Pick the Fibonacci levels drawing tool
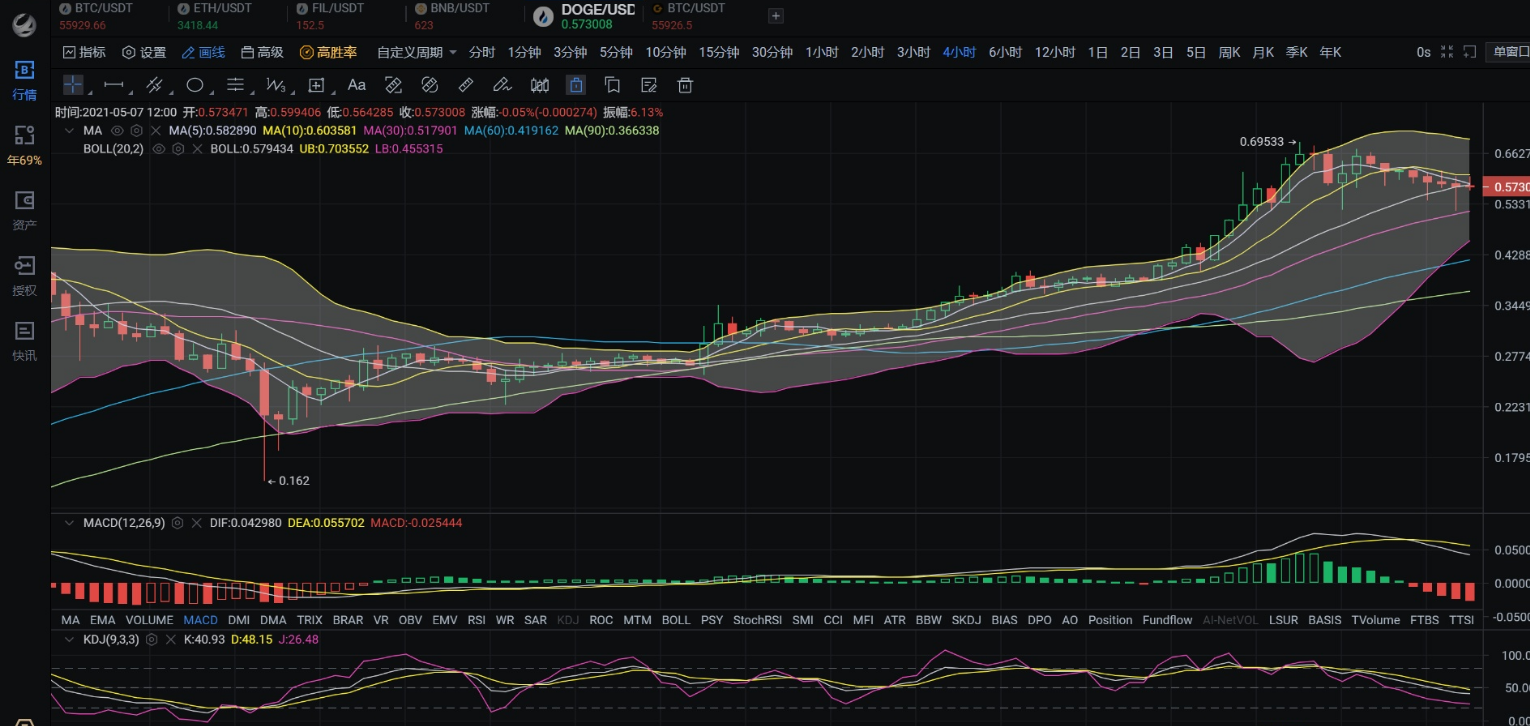 [235, 85]
